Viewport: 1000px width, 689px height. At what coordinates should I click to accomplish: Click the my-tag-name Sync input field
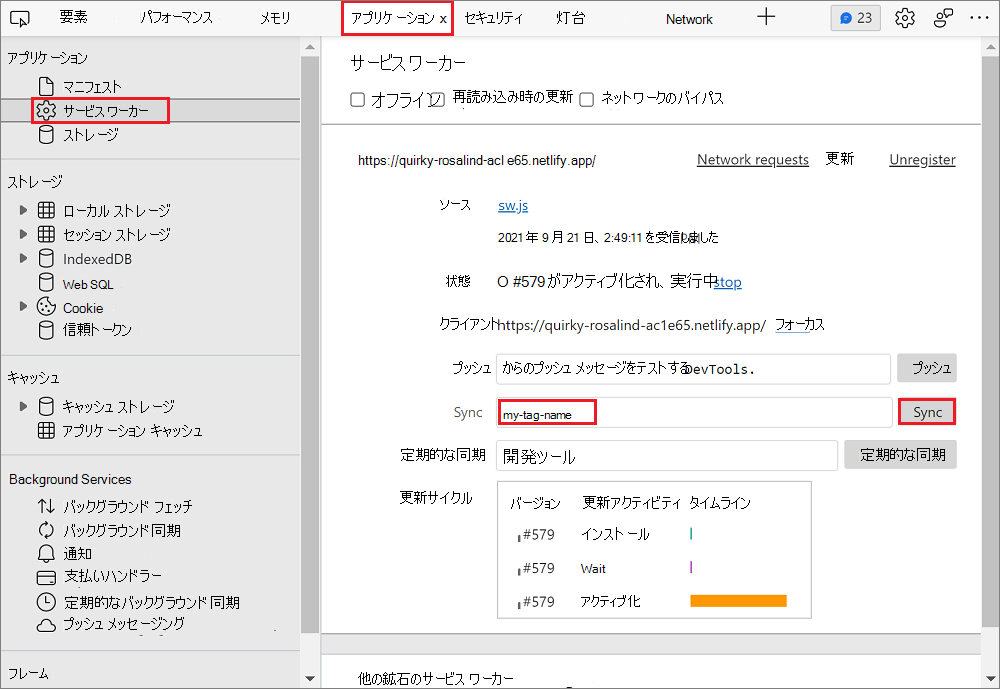click(x=546, y=412)
